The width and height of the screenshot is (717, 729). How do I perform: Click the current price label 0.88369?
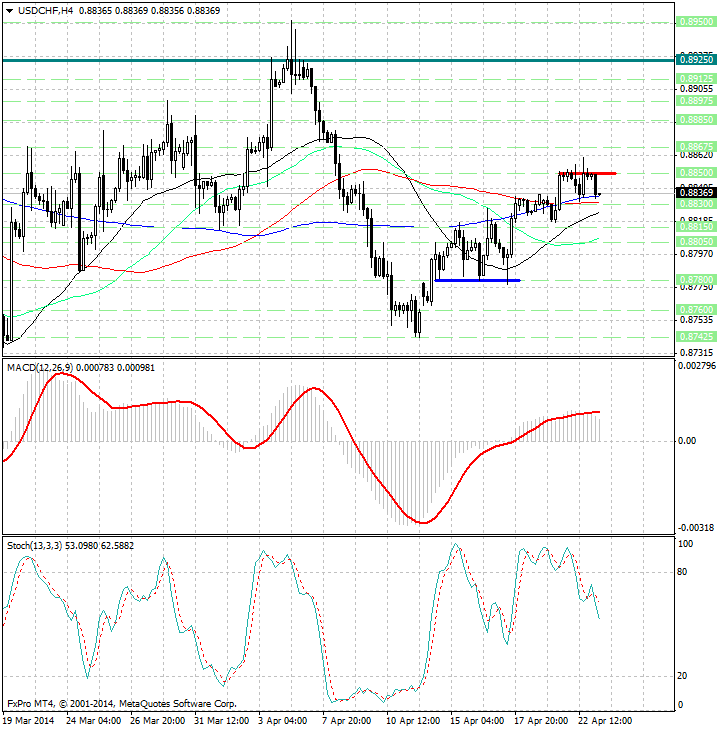click(693, 192)
